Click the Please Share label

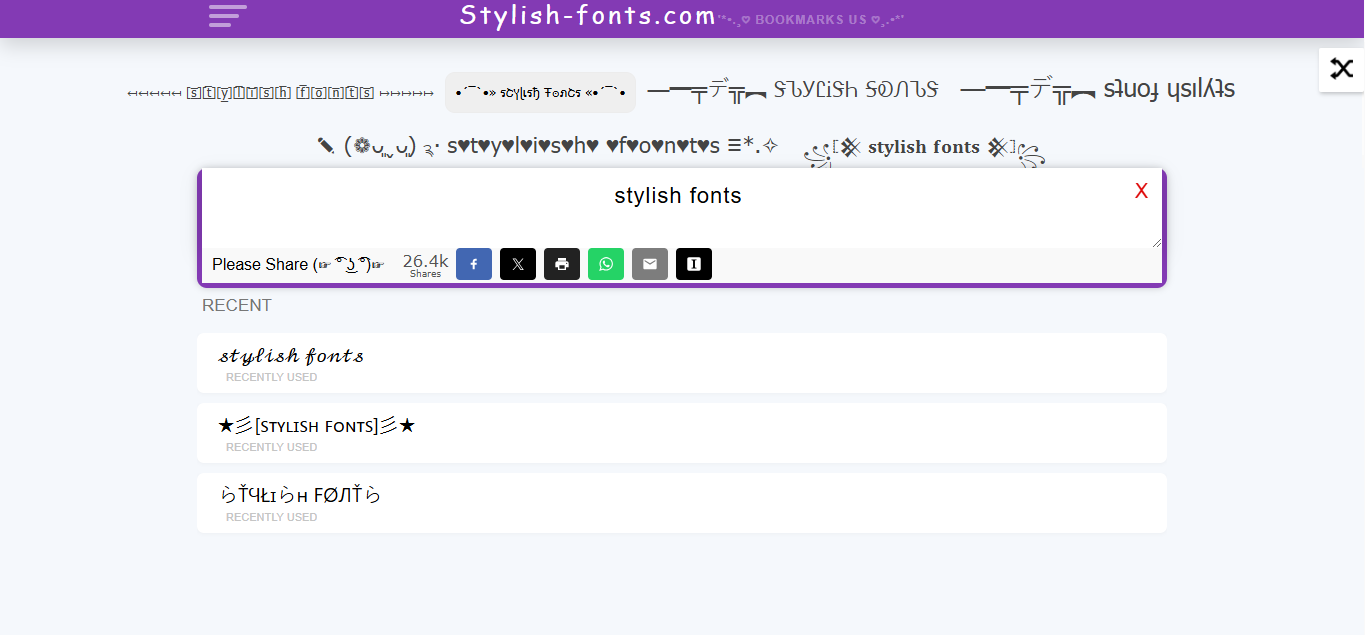click(x=298, y=264)
